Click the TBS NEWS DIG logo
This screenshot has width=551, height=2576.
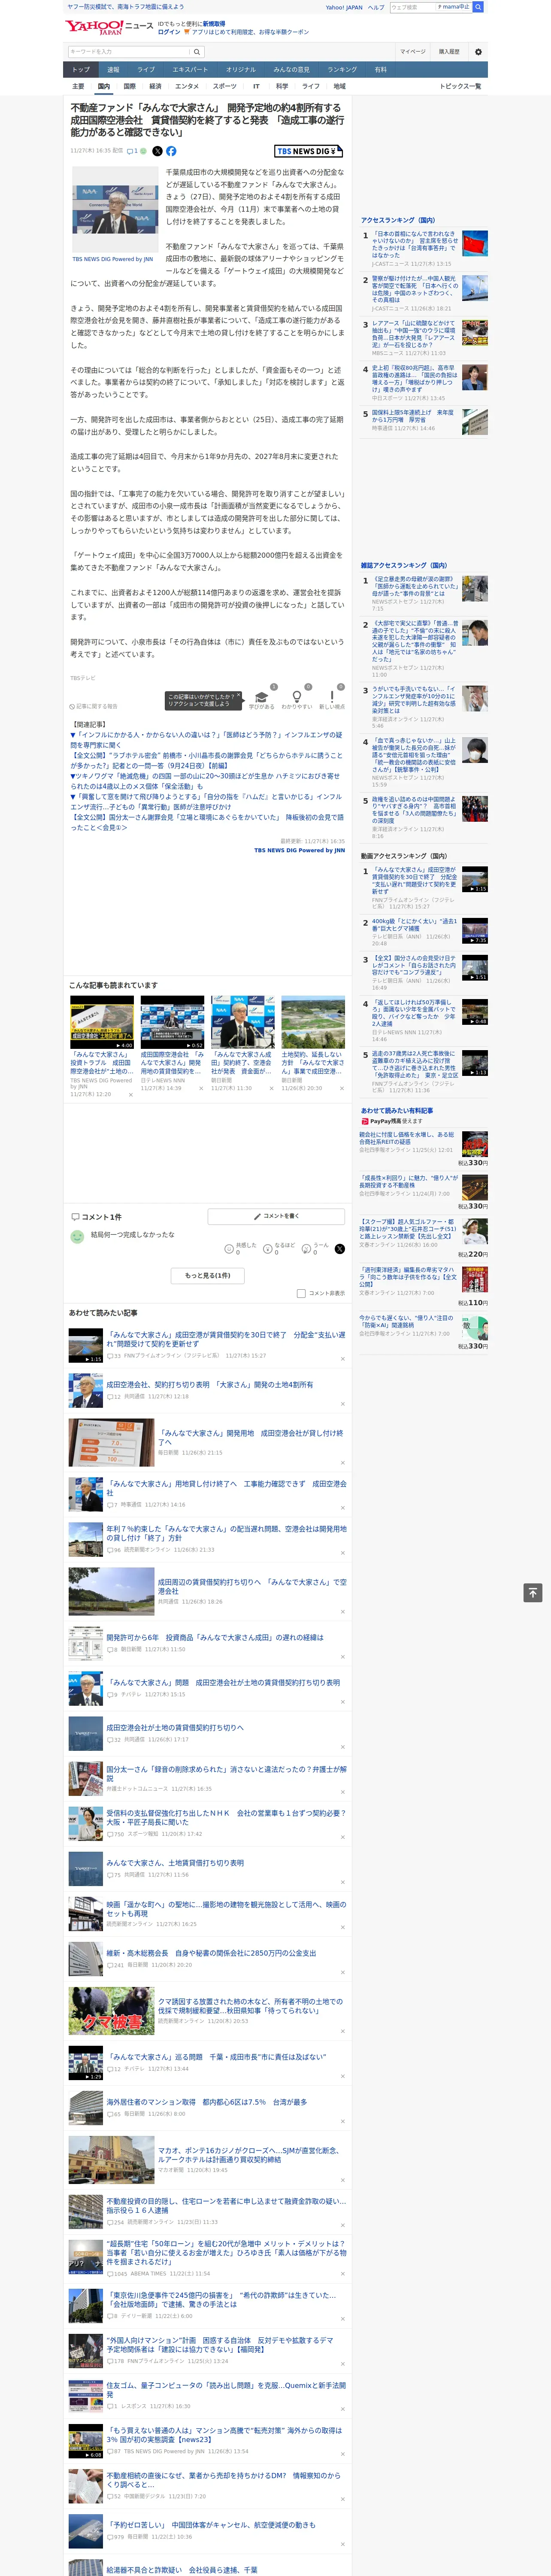(x=308, y=151)
